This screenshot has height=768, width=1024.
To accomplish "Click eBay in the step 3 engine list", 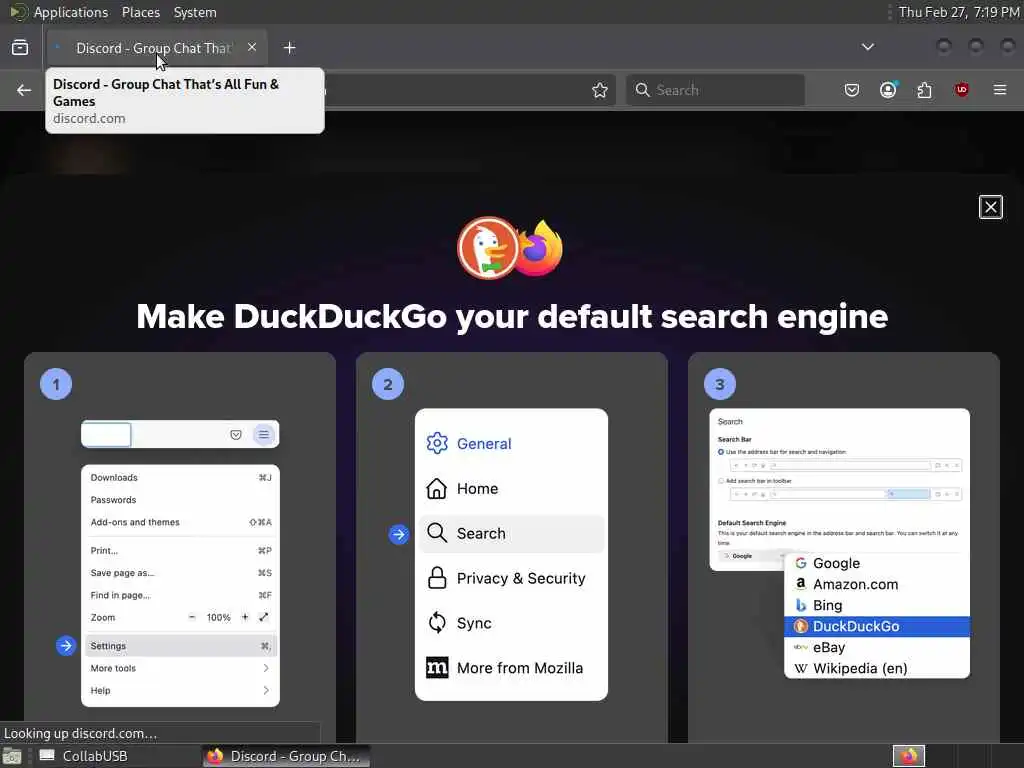I will click(x=877, y=647).
